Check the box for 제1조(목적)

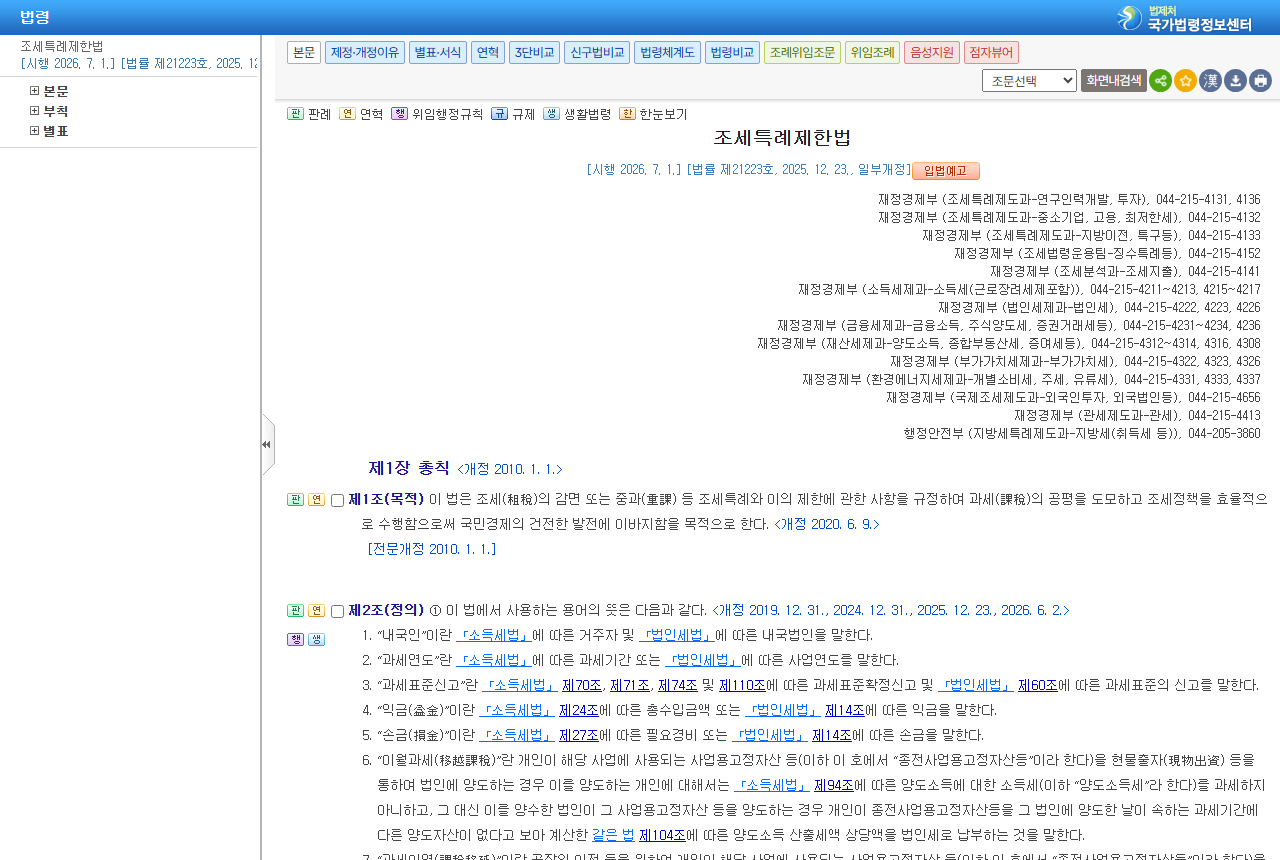pos(337,501)
